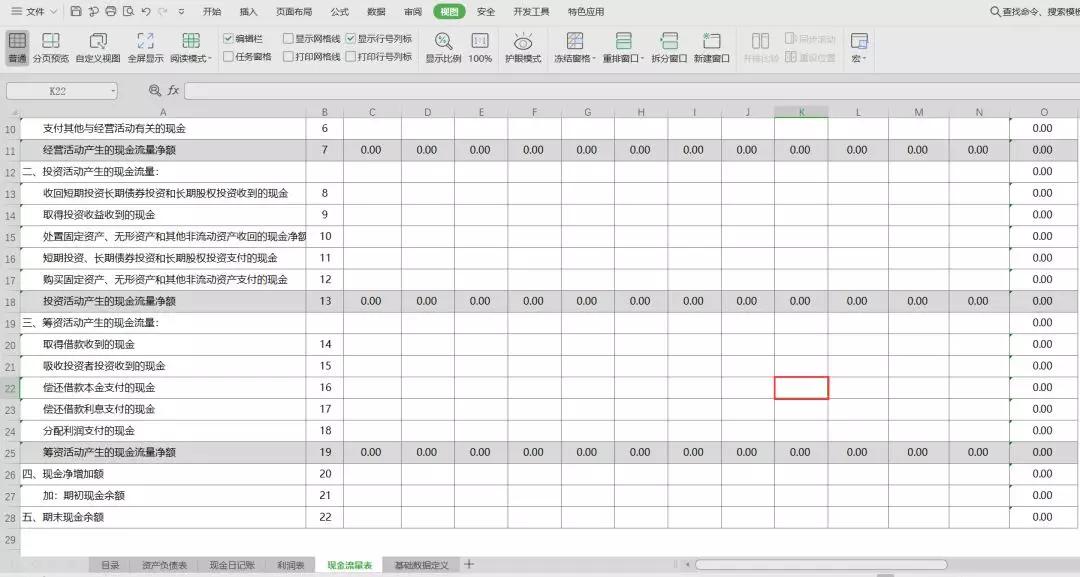Click the horizontal scrollbar thumb
This screenshot has height=577, width=1080.
pyautogui.click(x=821, y=565)
